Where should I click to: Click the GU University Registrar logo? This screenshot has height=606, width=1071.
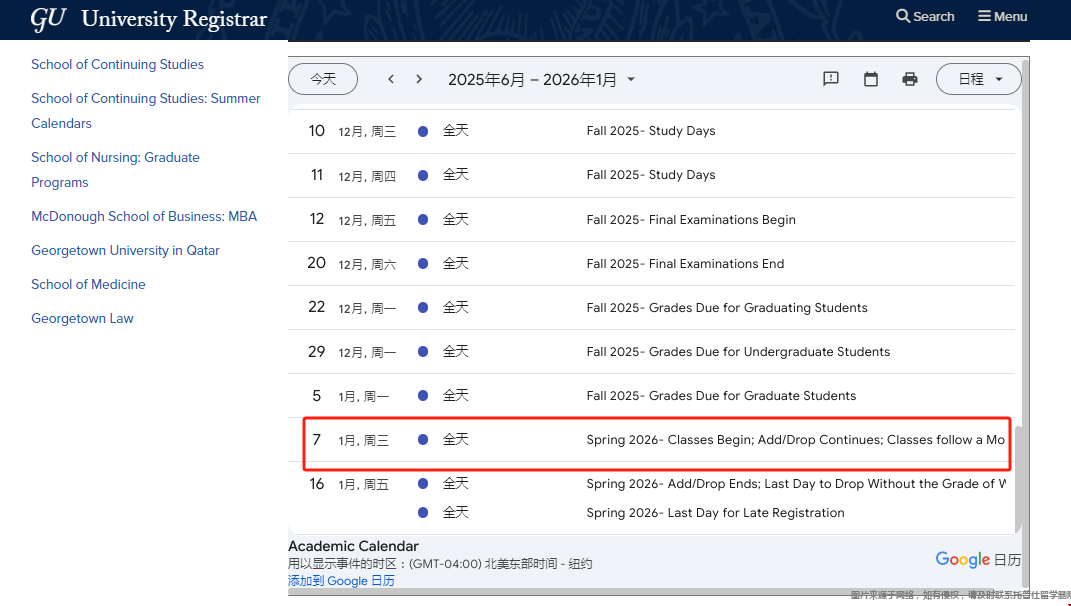[149, 18]
